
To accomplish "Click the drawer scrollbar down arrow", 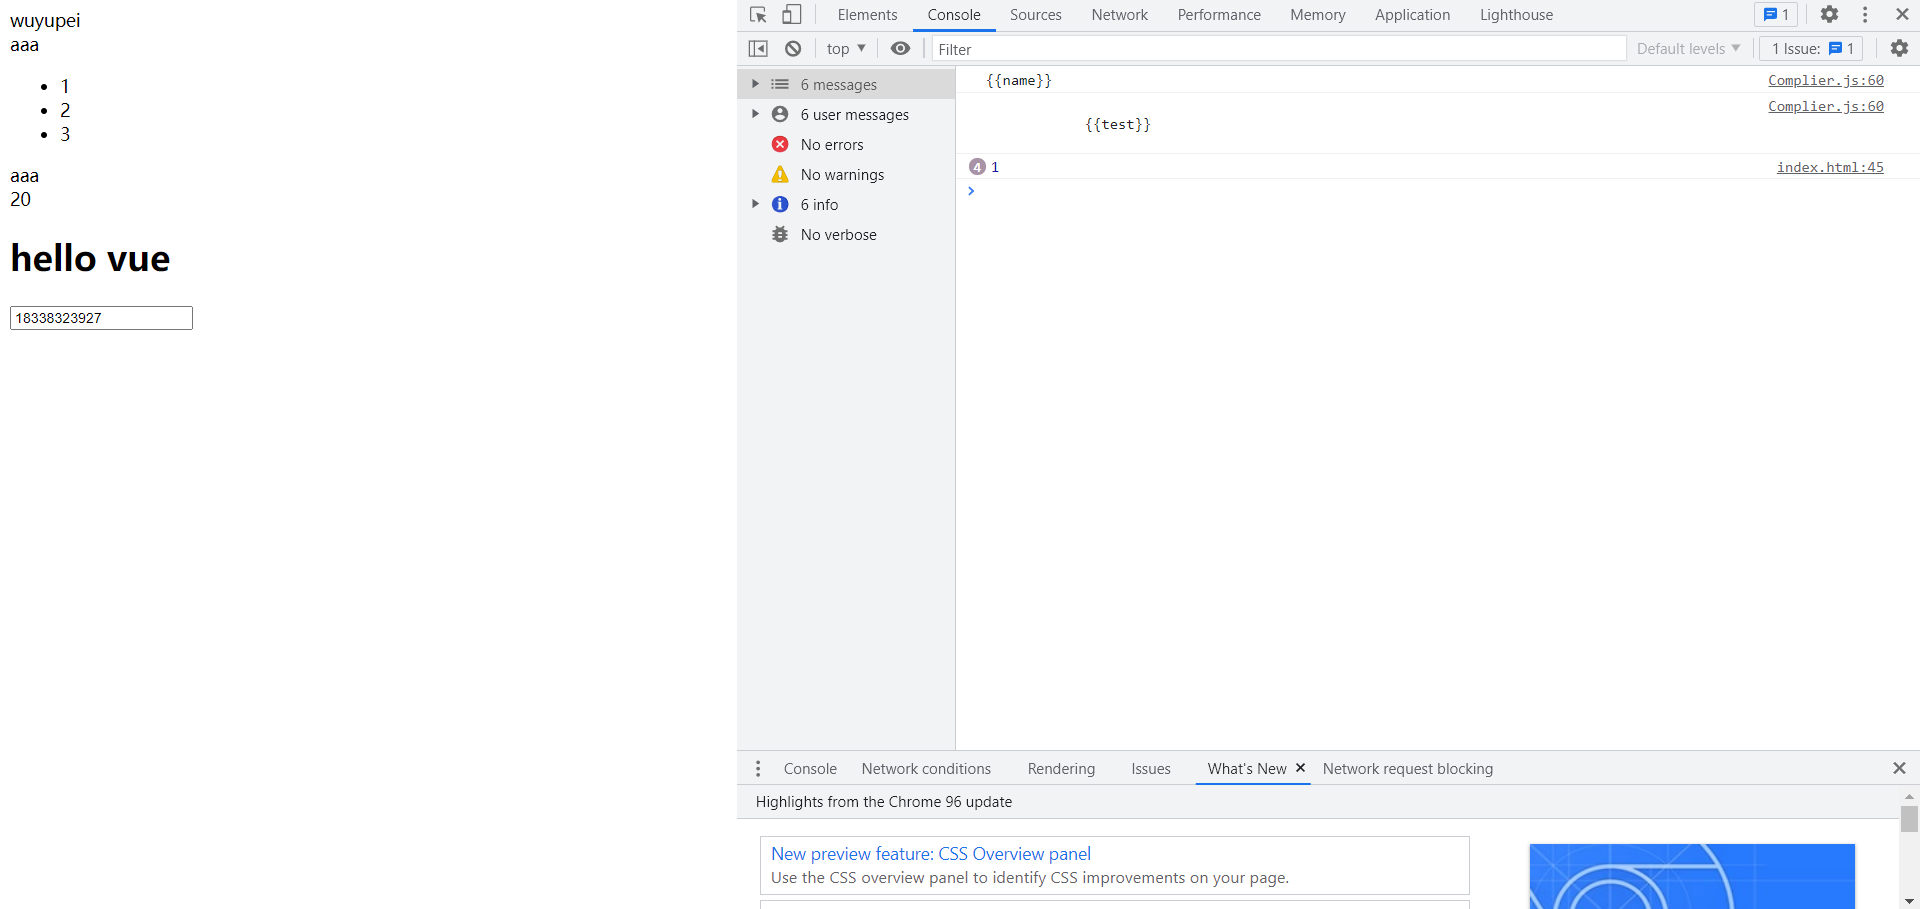I will (1909, 901).
